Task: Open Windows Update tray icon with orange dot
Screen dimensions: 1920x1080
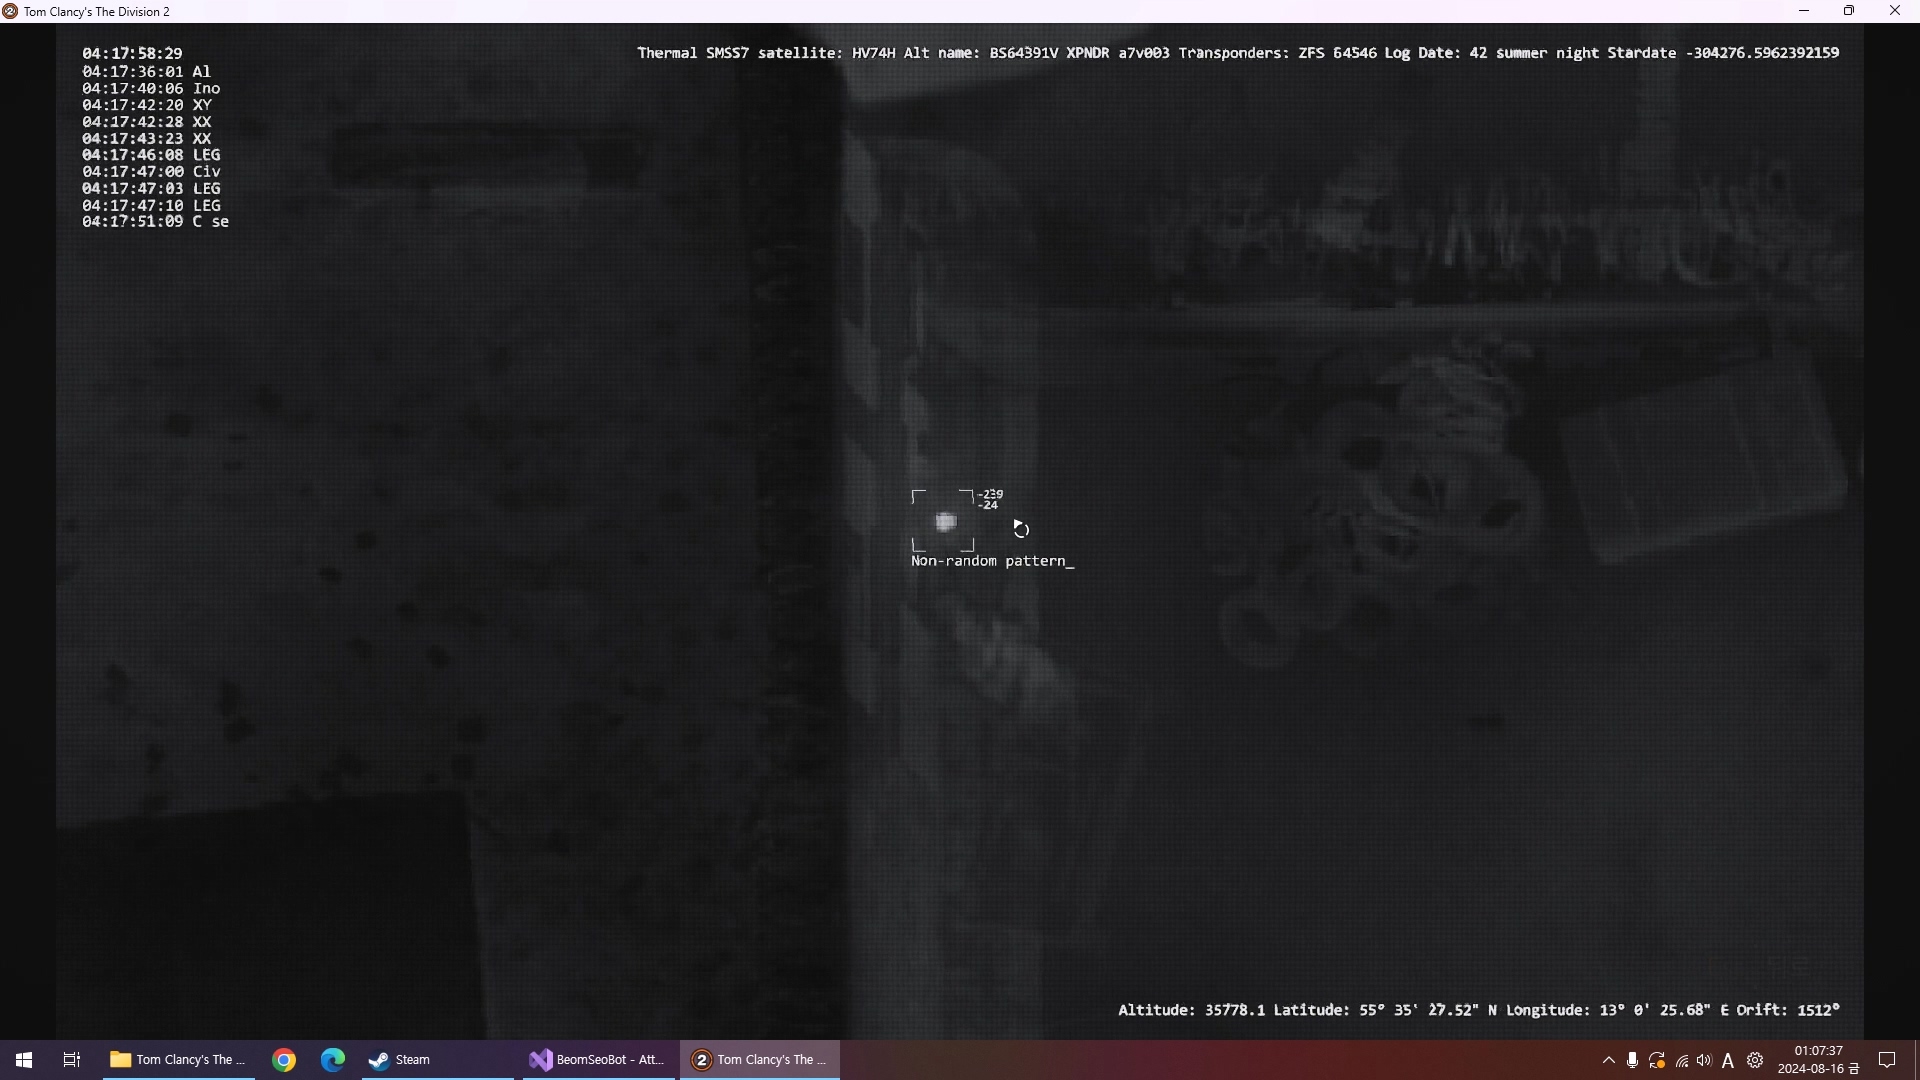Action: pyautogui.click(x=1657, y=1060)
